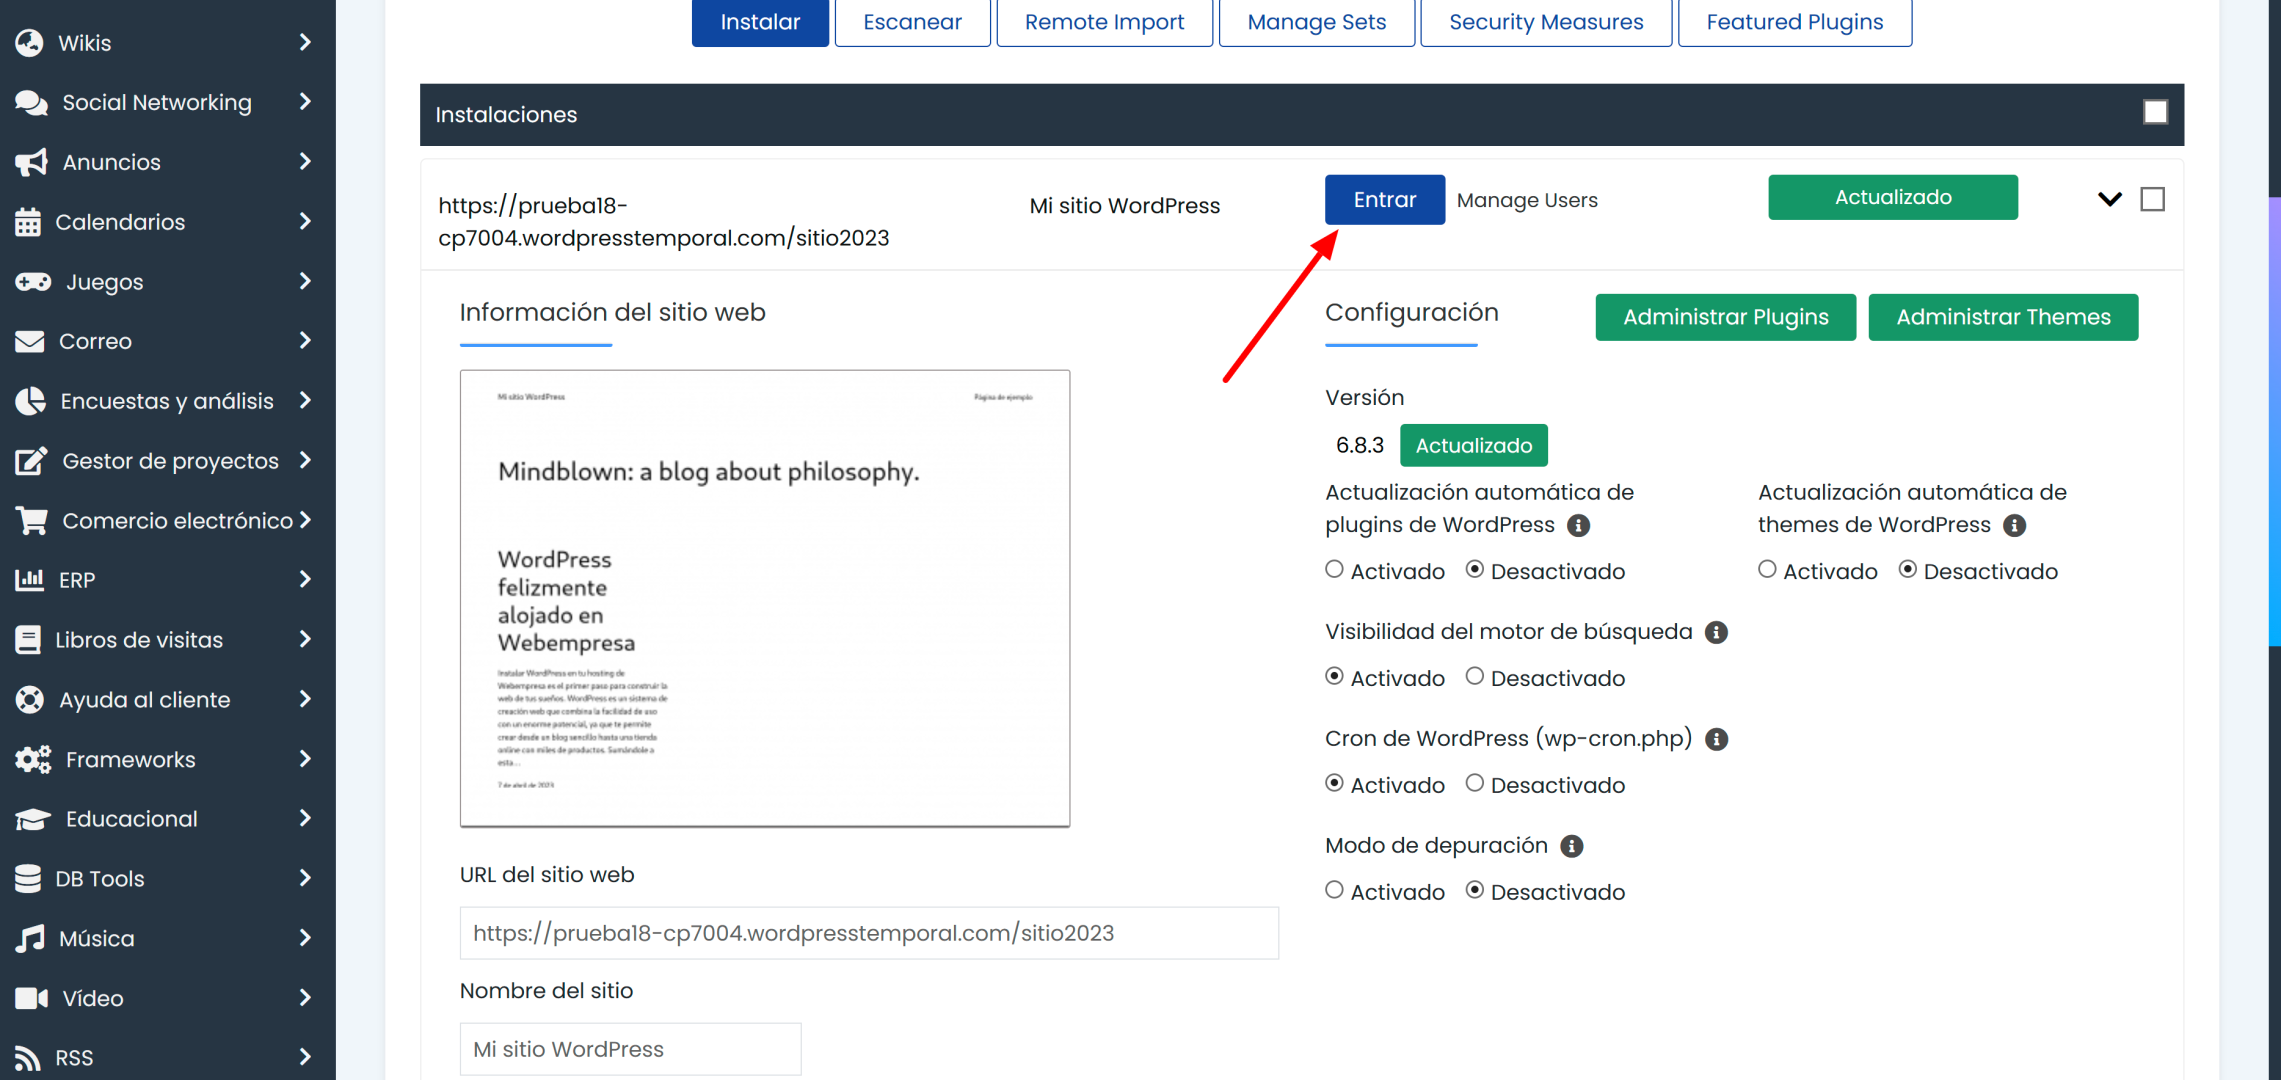Click the Anuncios megaphone icon
Viewport: 2281px width, 1080px height.
(31, 162)
